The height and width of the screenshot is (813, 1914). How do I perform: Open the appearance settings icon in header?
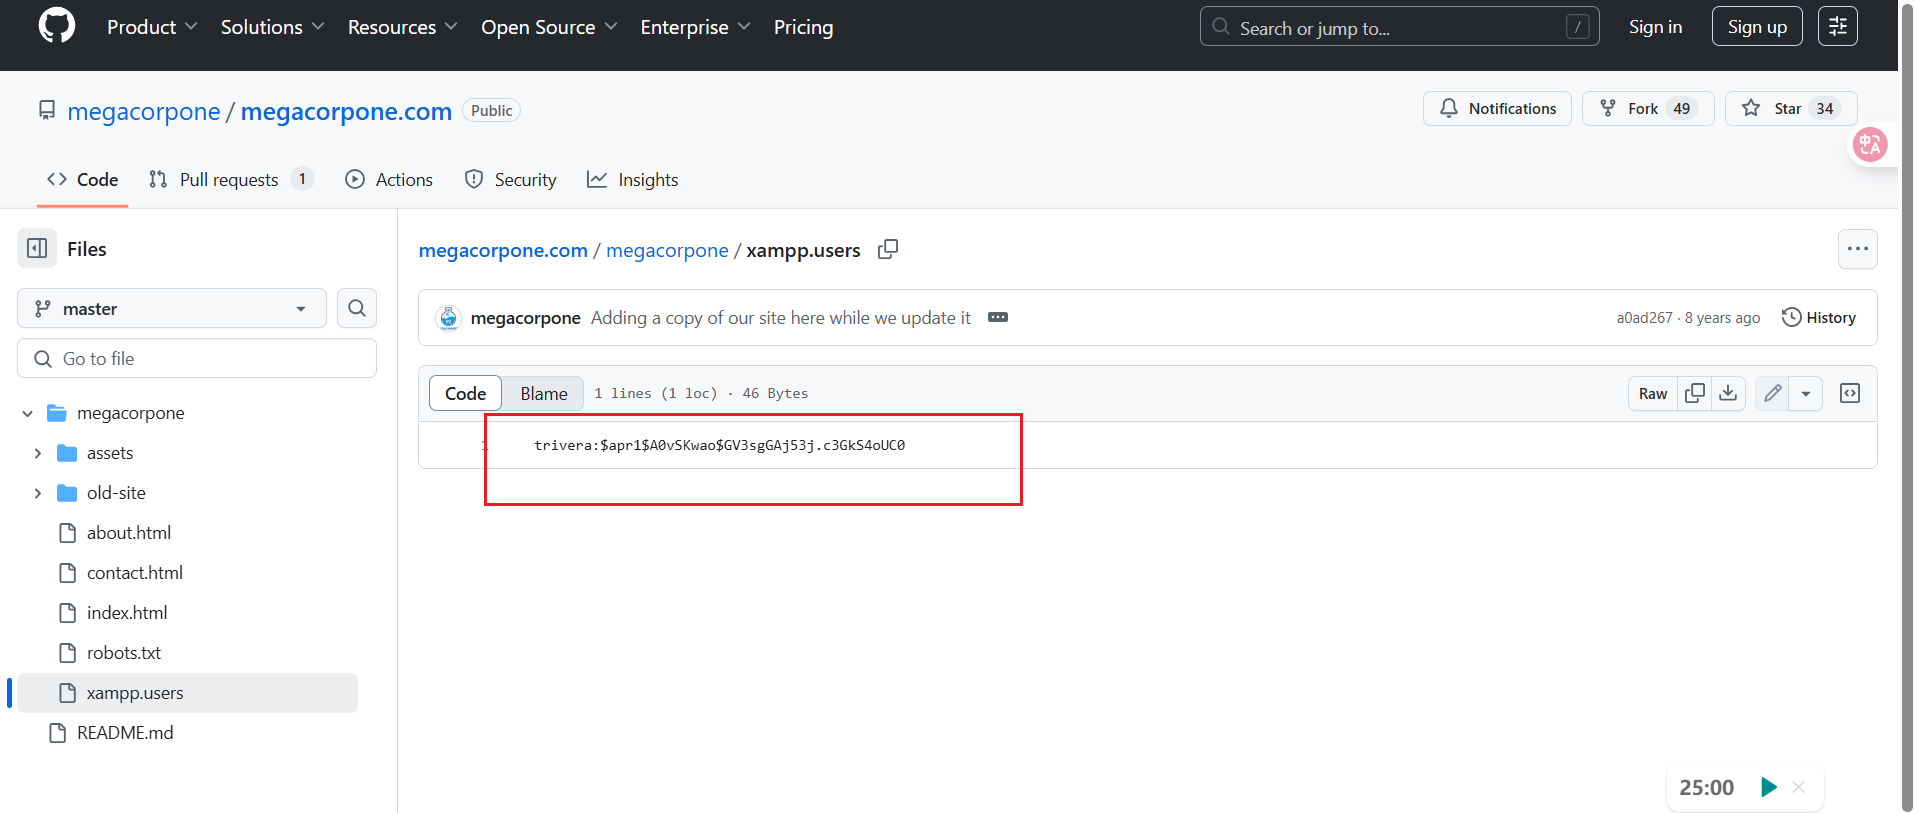tap(1838, 27)
